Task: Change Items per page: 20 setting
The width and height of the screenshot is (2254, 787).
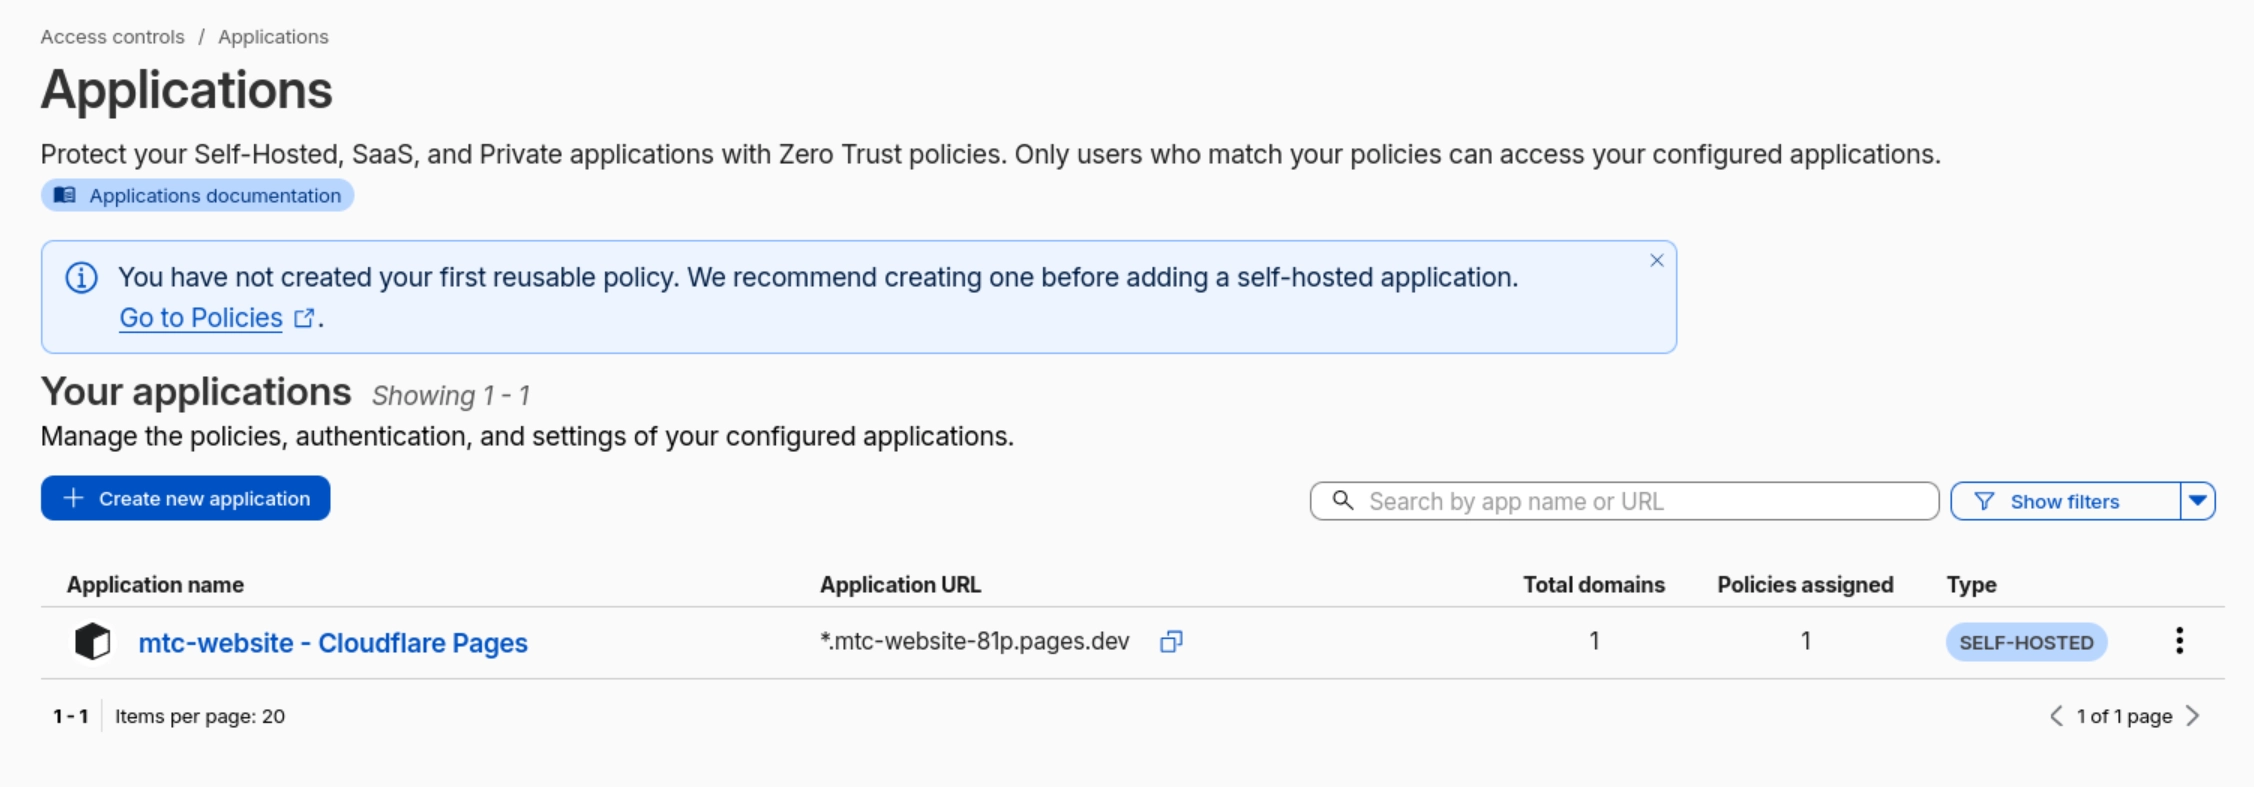Action: [200, 716]
